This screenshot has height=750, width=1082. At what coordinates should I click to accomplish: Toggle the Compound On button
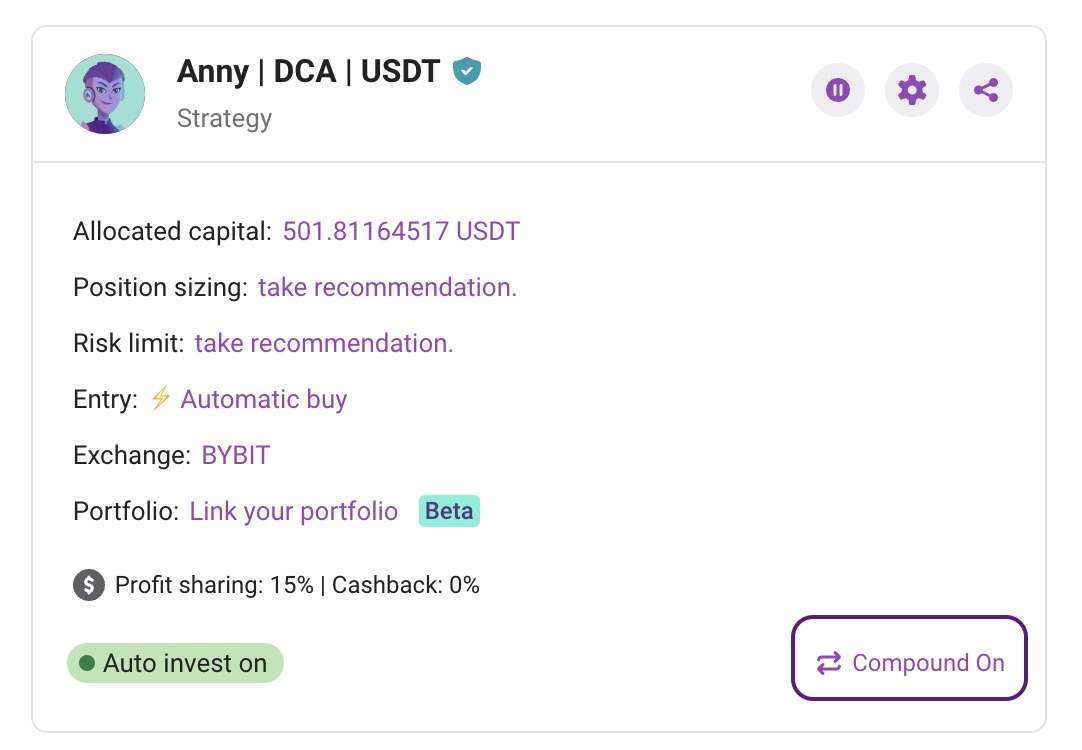(909, 658)
